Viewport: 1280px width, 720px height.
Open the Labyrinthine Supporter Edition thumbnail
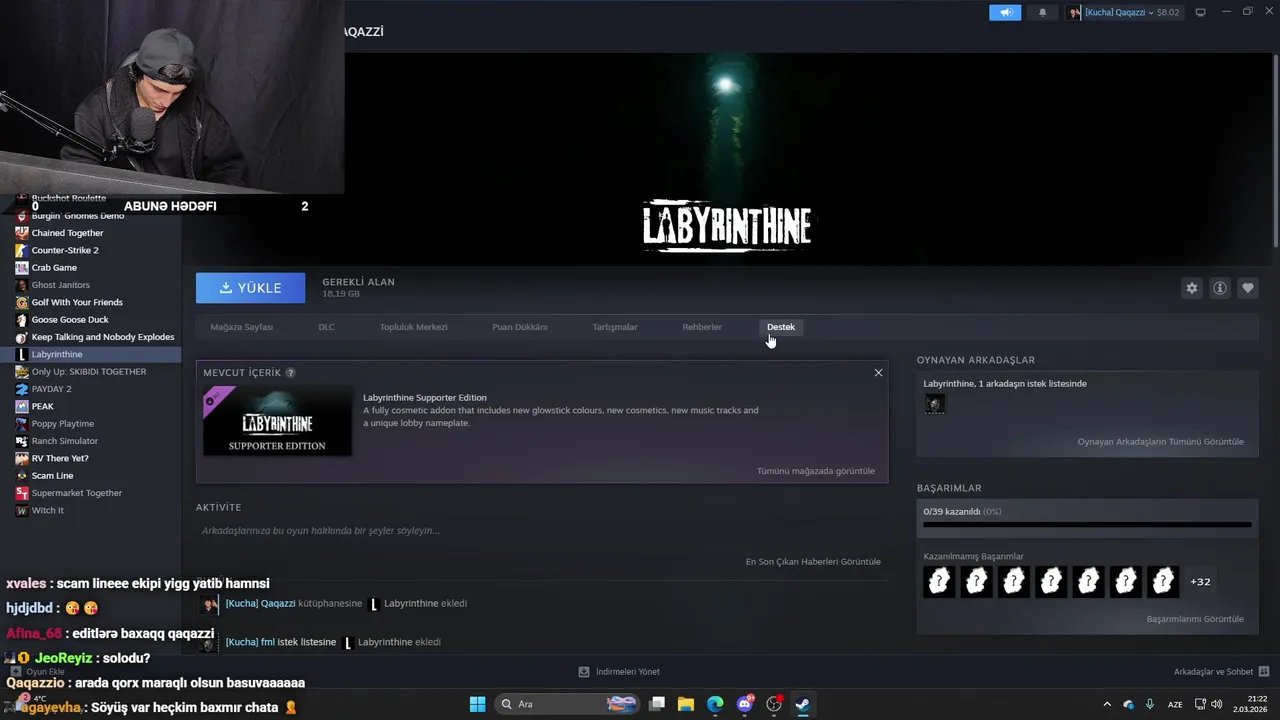click(277, 421)
